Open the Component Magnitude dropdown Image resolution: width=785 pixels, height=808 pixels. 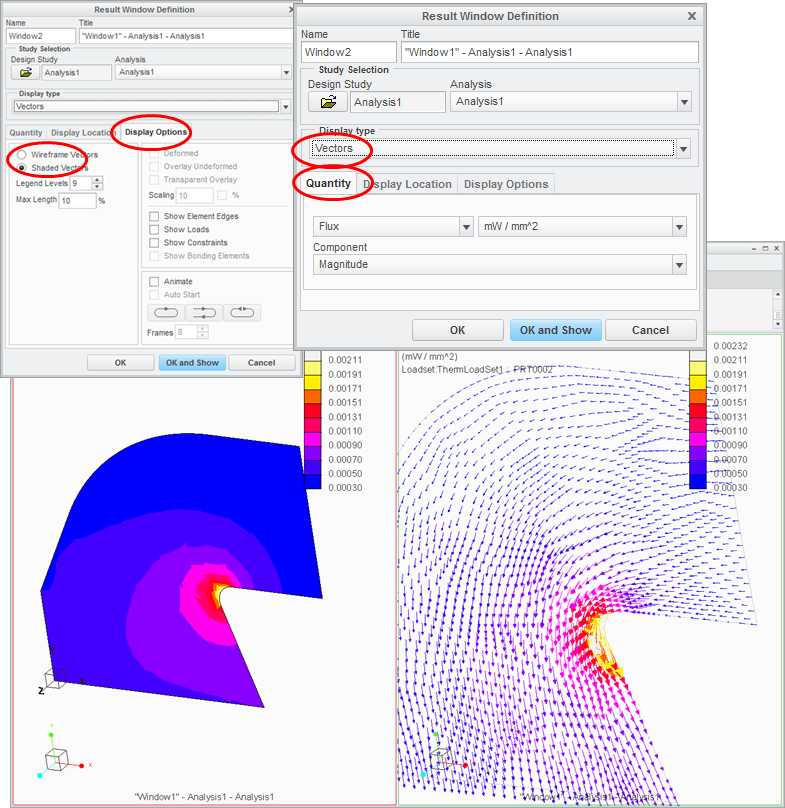(679, 265)
